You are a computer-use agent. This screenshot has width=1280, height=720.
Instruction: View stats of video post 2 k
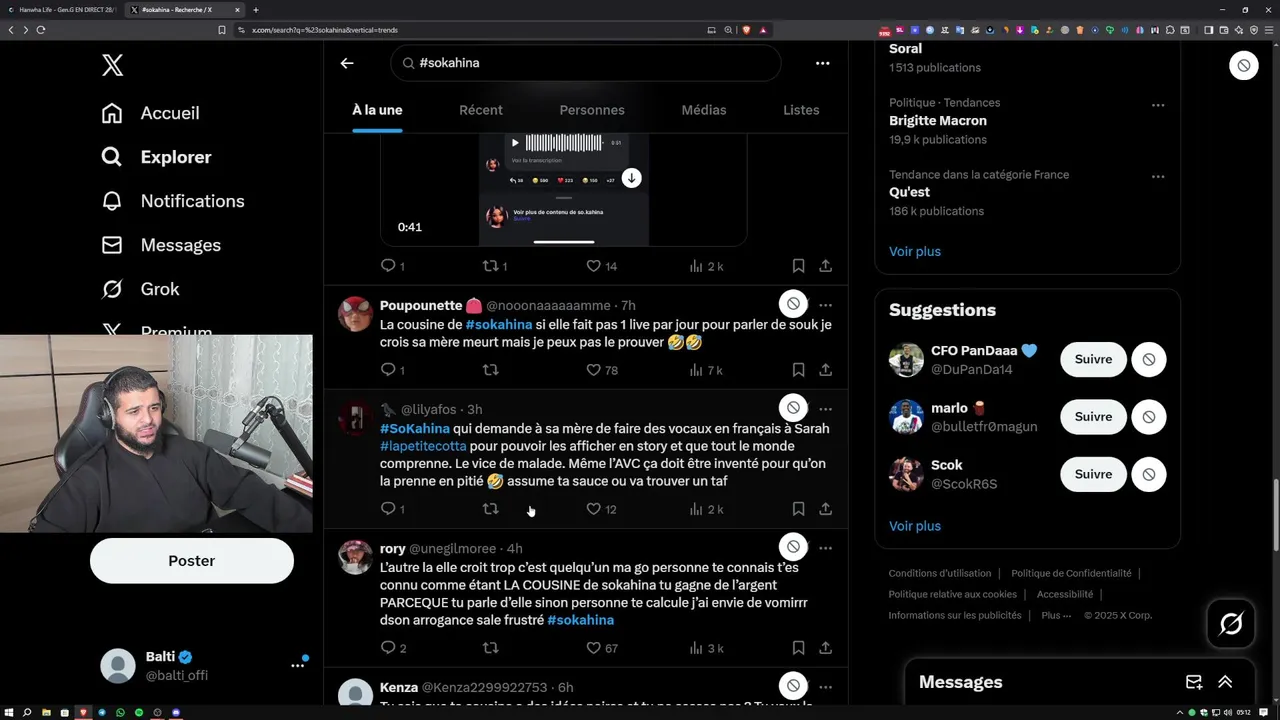coord(706,266)
